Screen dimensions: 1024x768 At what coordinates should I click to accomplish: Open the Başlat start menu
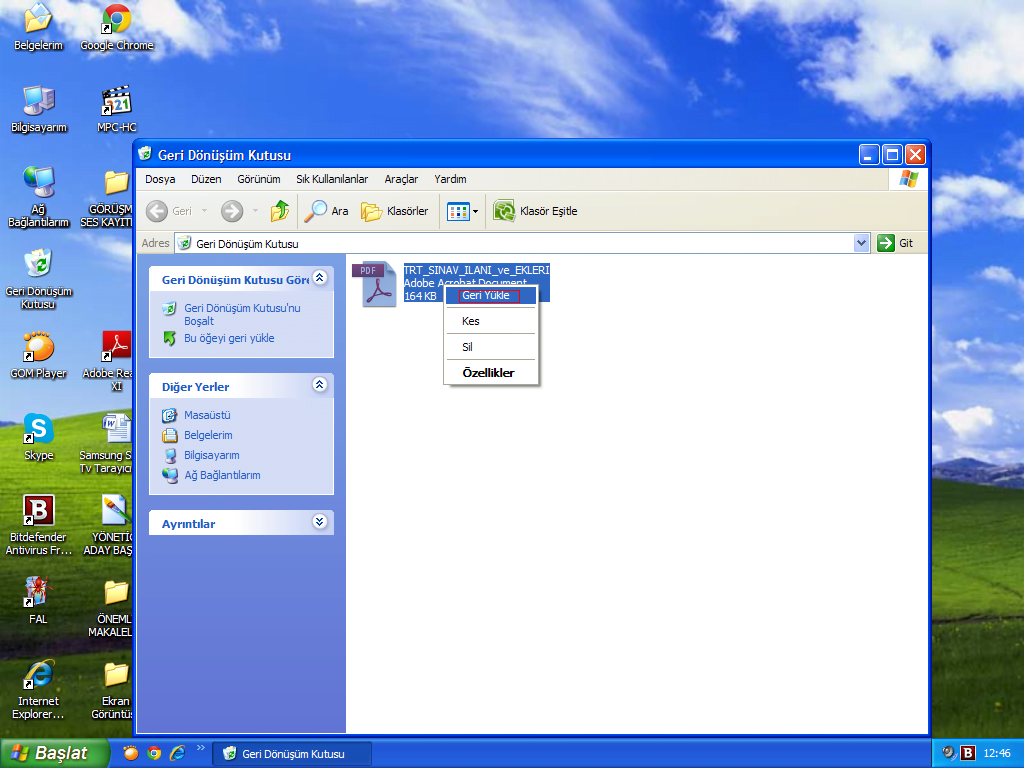click(x=50, y=753)
